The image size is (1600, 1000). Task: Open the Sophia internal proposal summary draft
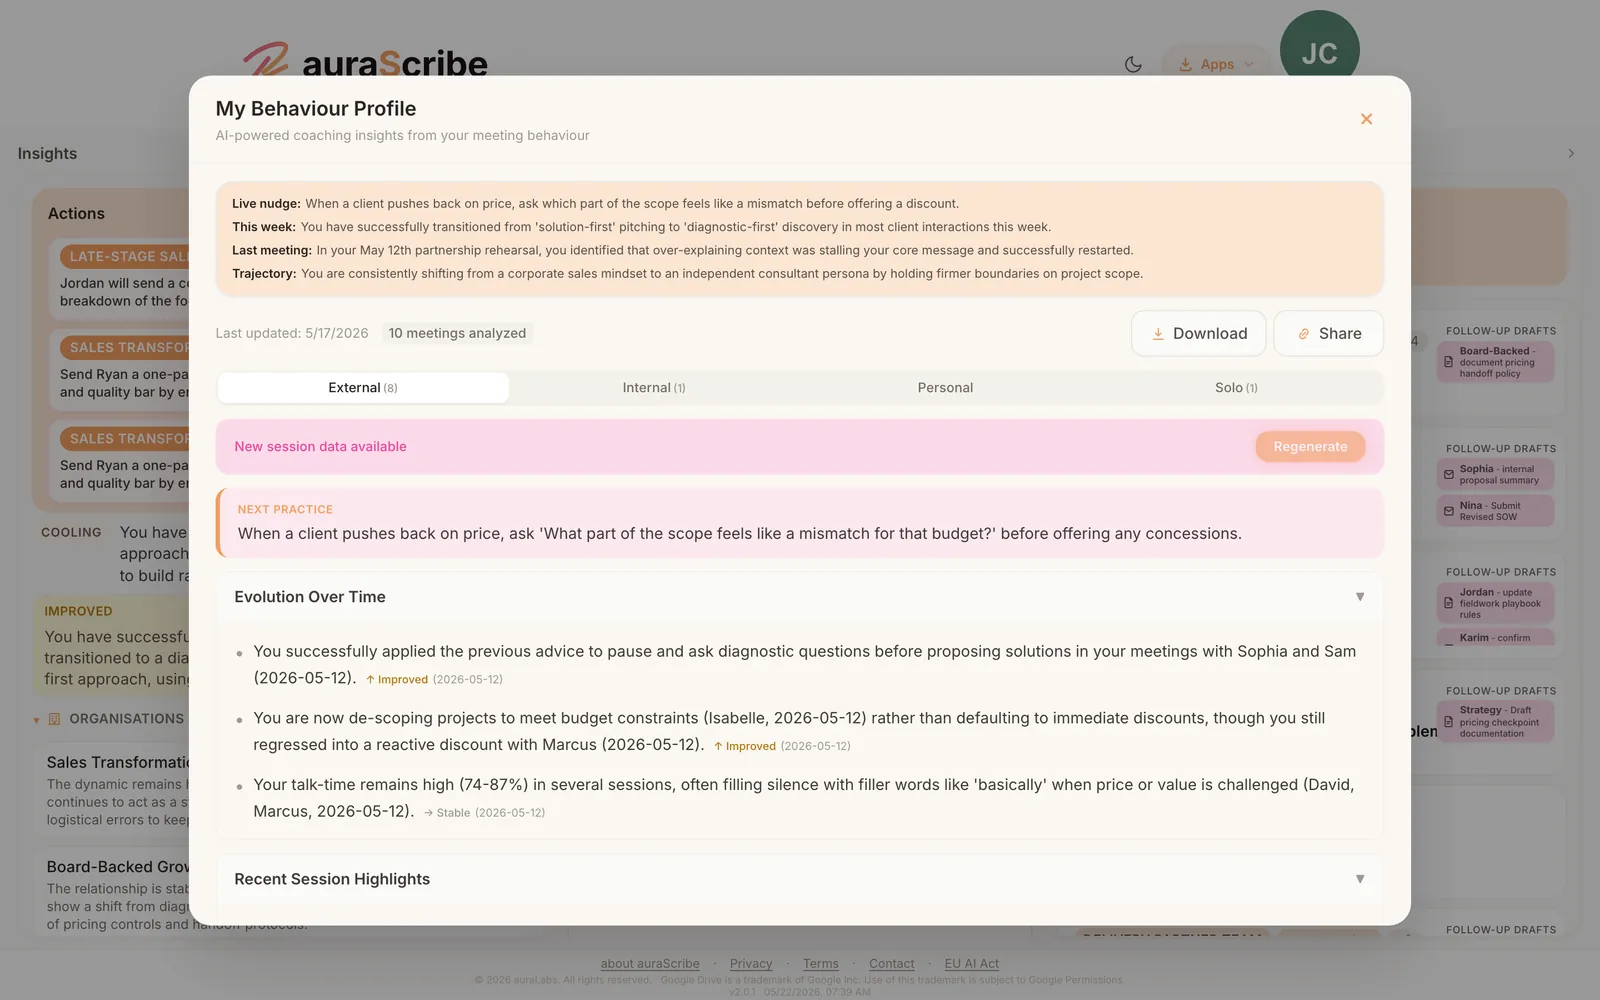coord(1495,474)
